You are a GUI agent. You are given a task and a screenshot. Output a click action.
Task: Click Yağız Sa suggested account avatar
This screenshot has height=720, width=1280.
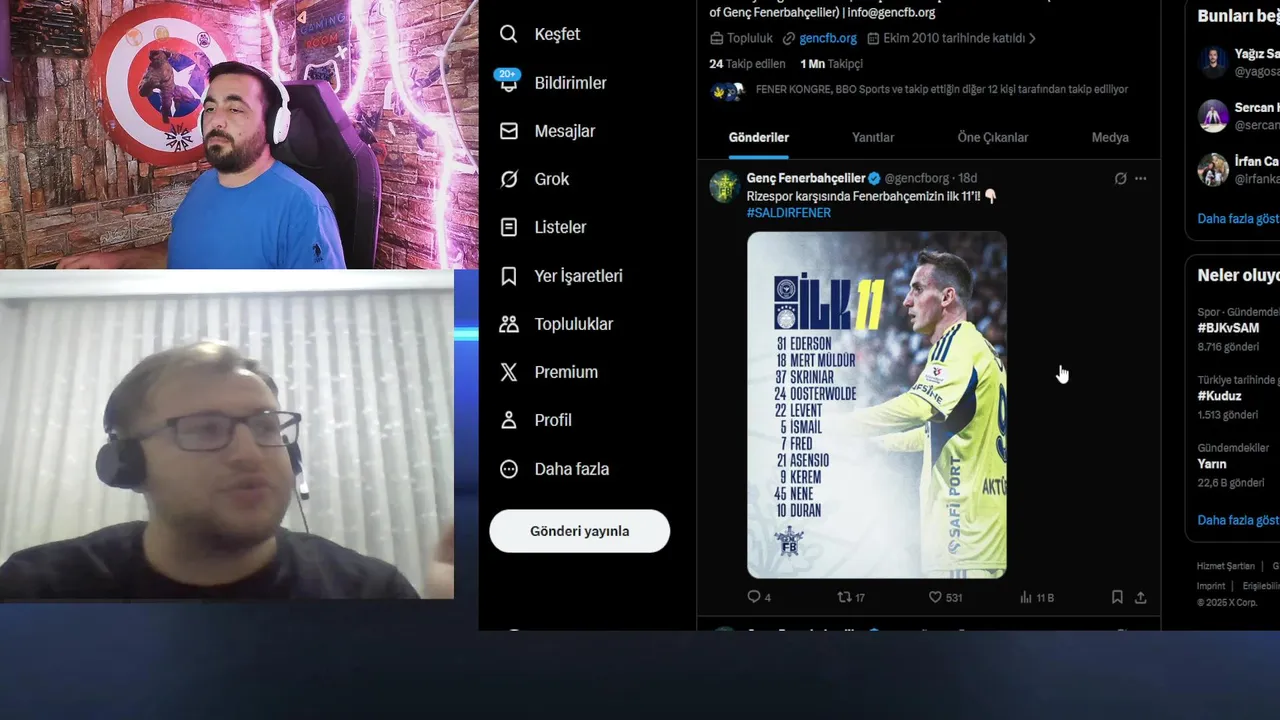click(1213, 62)
